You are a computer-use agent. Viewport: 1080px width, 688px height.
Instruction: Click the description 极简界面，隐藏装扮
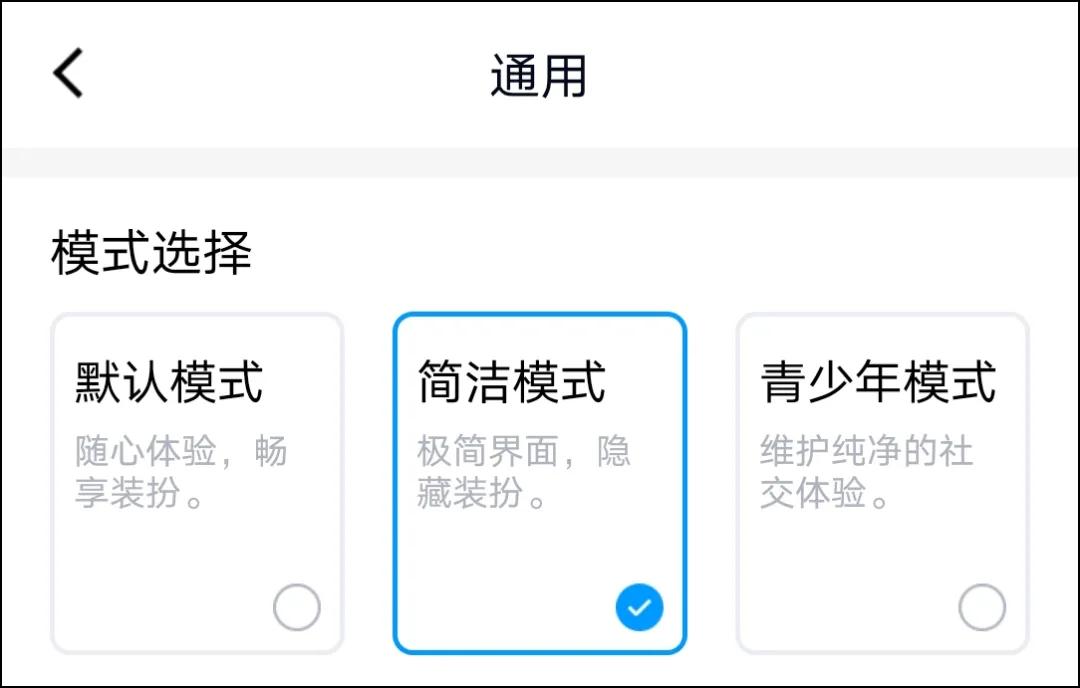(x=522, y=468)
